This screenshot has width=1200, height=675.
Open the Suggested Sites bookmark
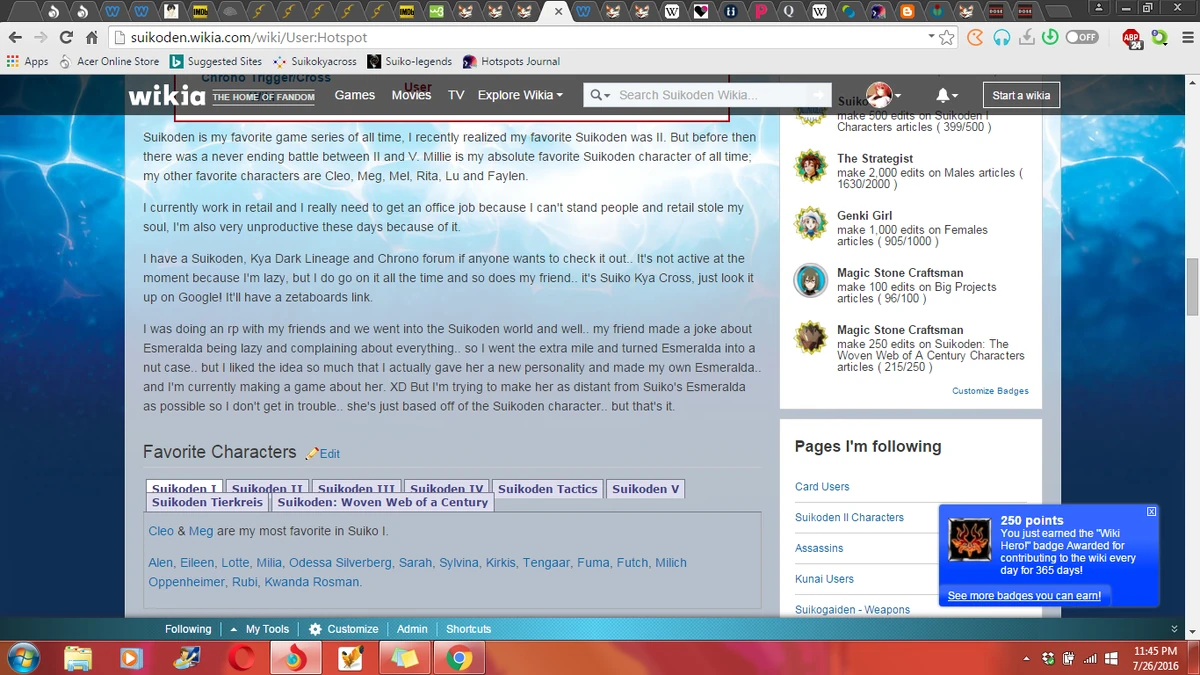216,61
